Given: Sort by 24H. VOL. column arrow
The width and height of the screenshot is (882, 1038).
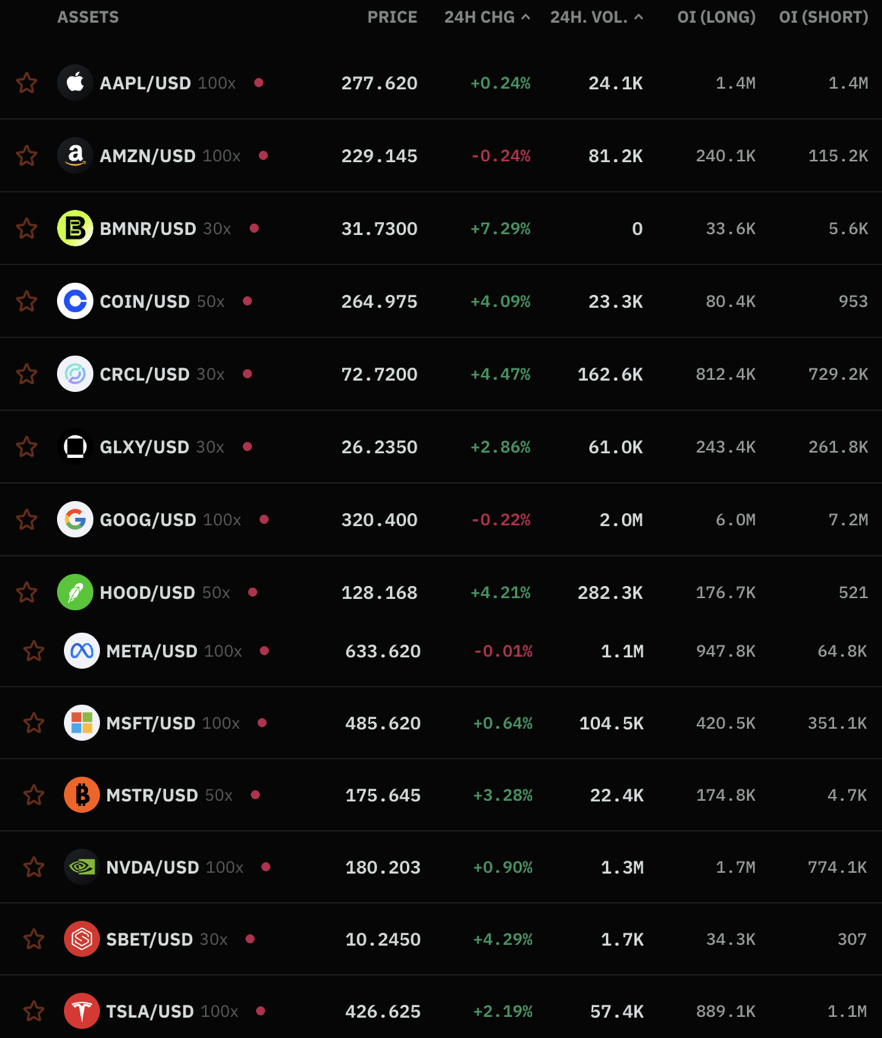Looking at the screenshot, I should (x=639, y=17).
